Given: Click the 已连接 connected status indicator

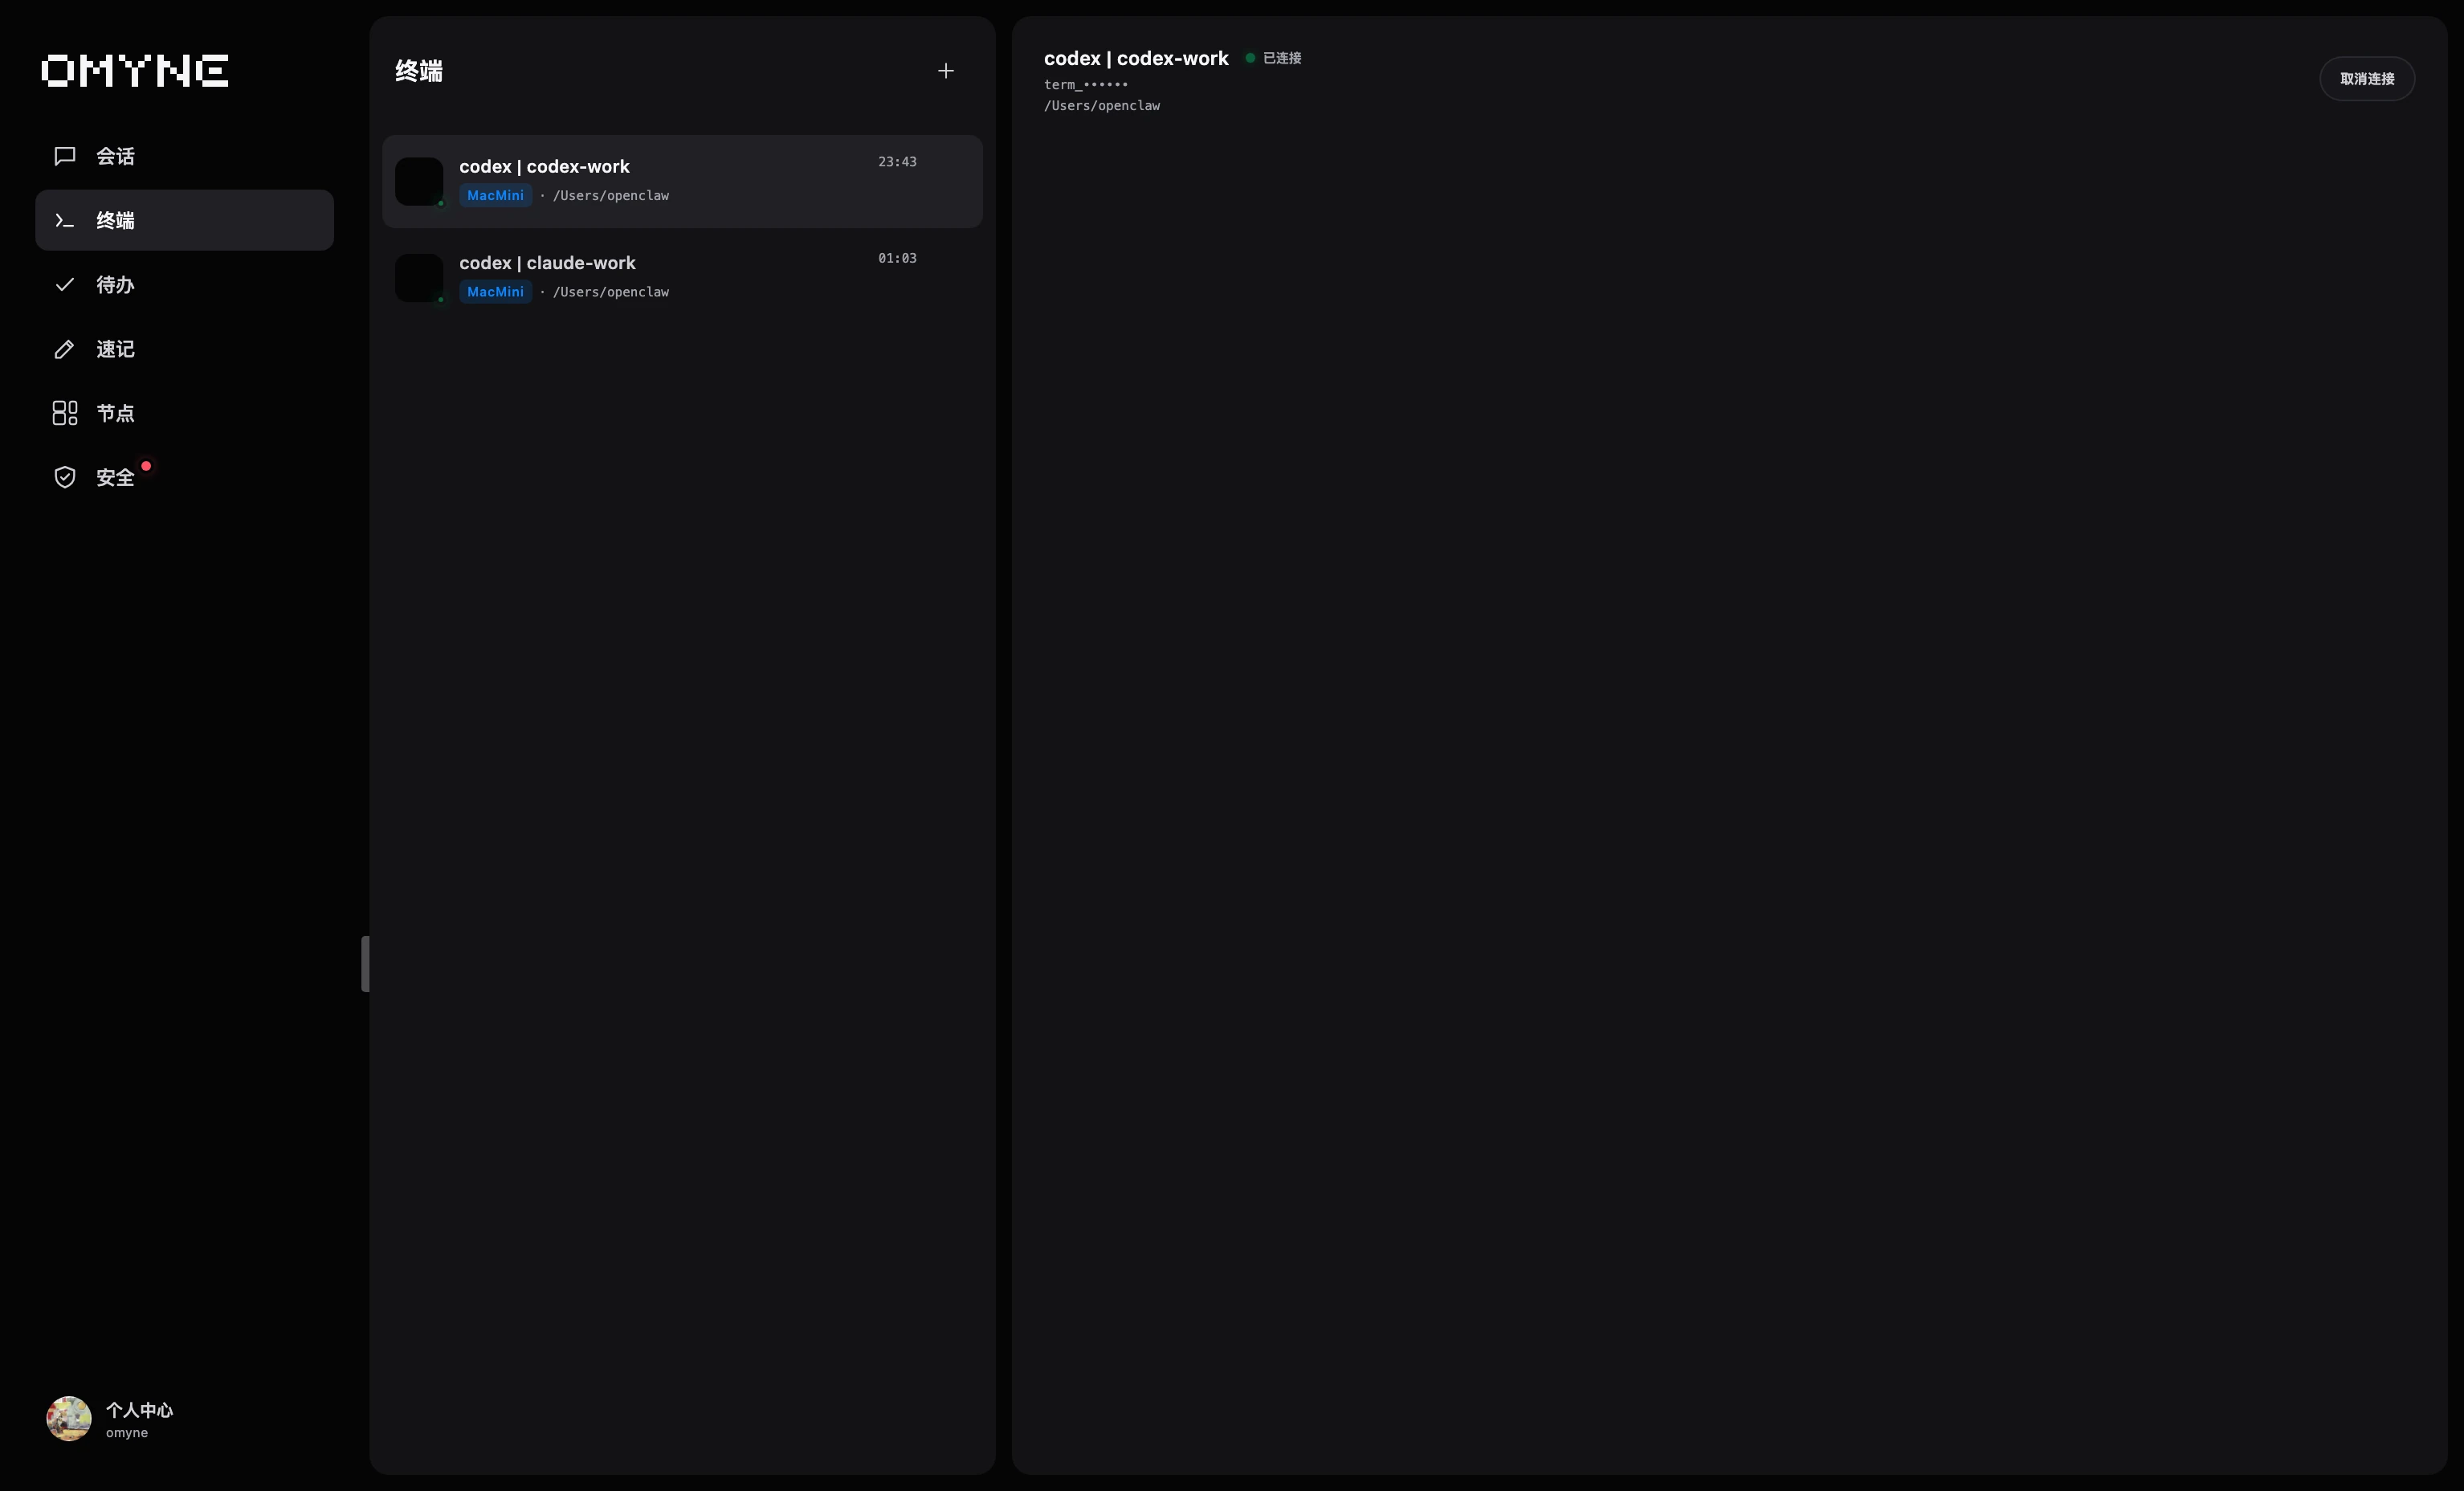Looking at the screenshot, I should tap(1273, 58).
